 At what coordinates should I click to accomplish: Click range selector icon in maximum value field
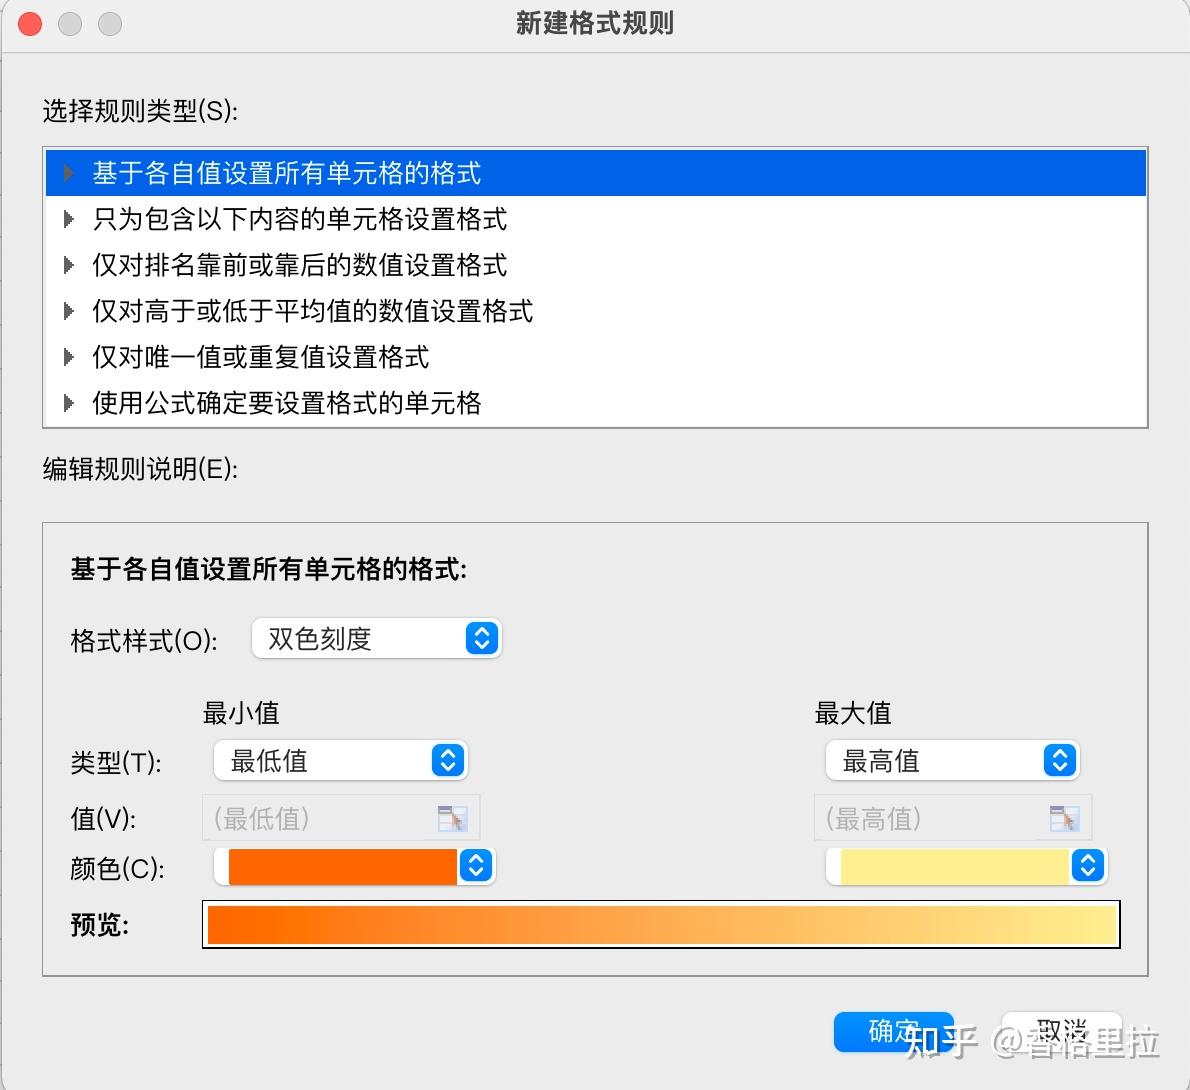1064,819
